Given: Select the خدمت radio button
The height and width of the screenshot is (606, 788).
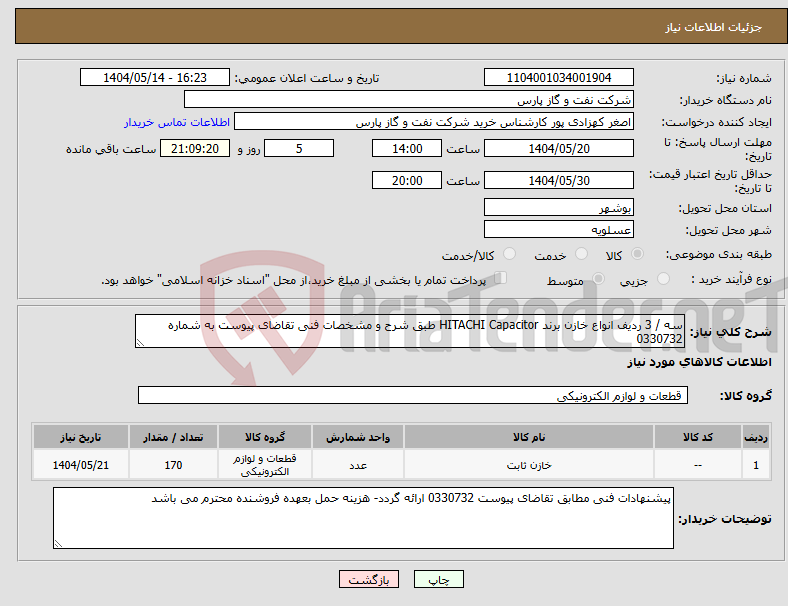Looking at the screenshot, I should pos(581,254).
